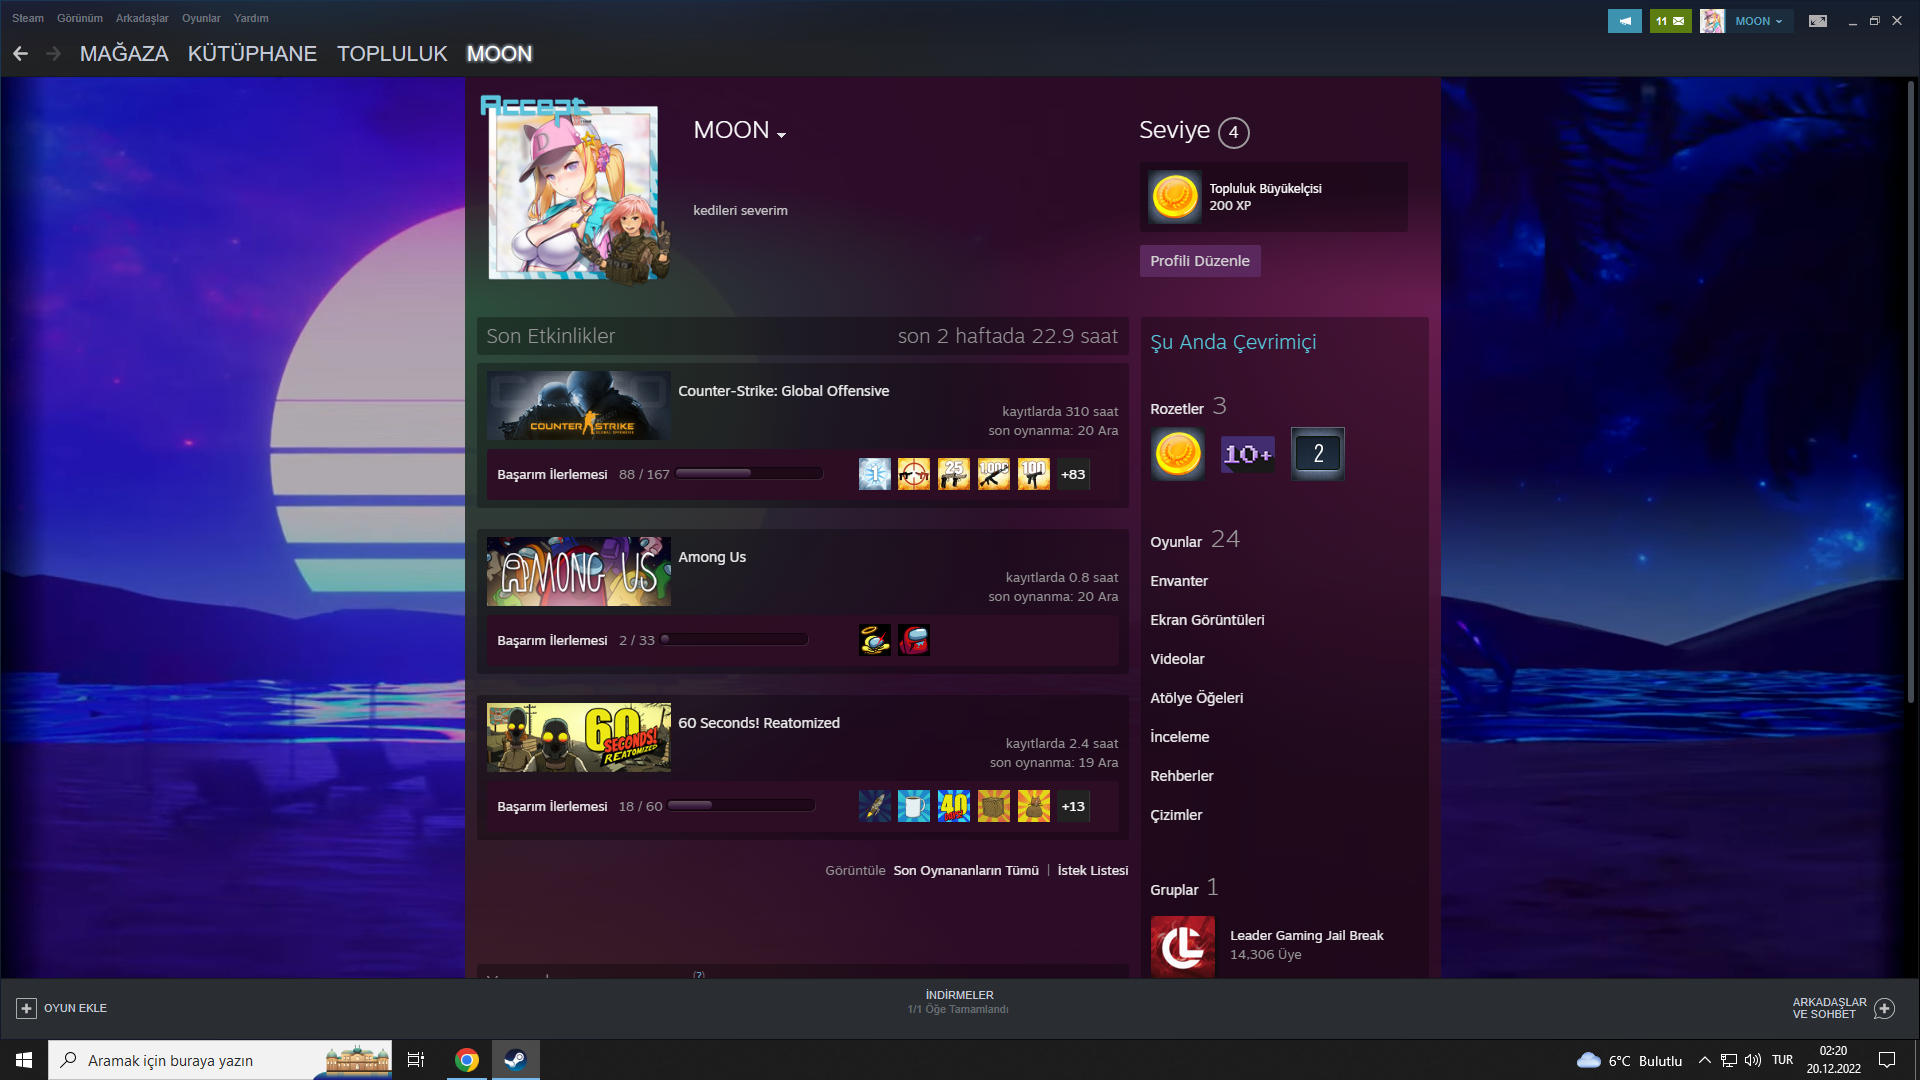The width and height of the screenshot is (1920, 1080).
Task: Open friends chat plus icon
Action: coord(1884,1008)
